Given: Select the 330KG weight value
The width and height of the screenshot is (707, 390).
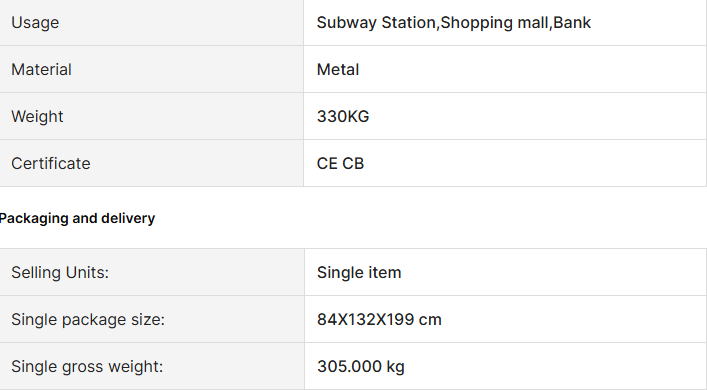Looking at the screenshot, I should tap(343, 116).
